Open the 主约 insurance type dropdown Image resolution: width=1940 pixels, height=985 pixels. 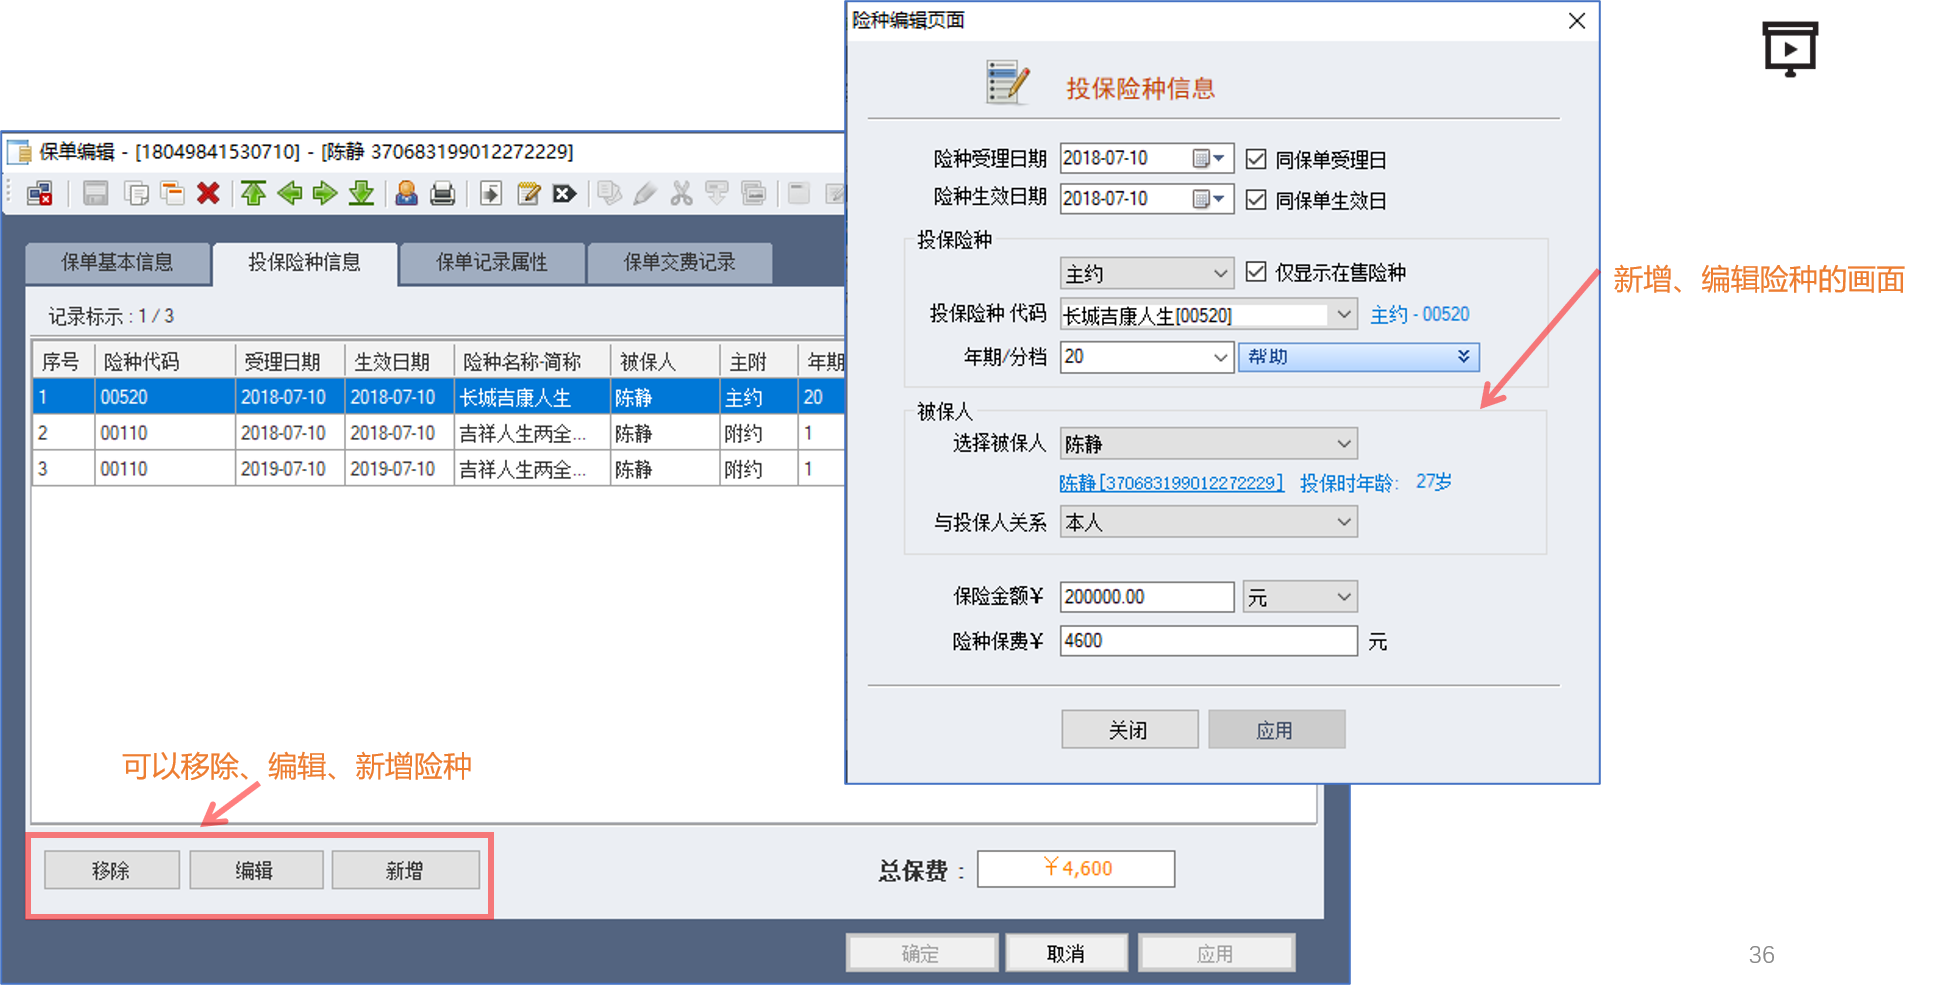tap(1146, 273)
